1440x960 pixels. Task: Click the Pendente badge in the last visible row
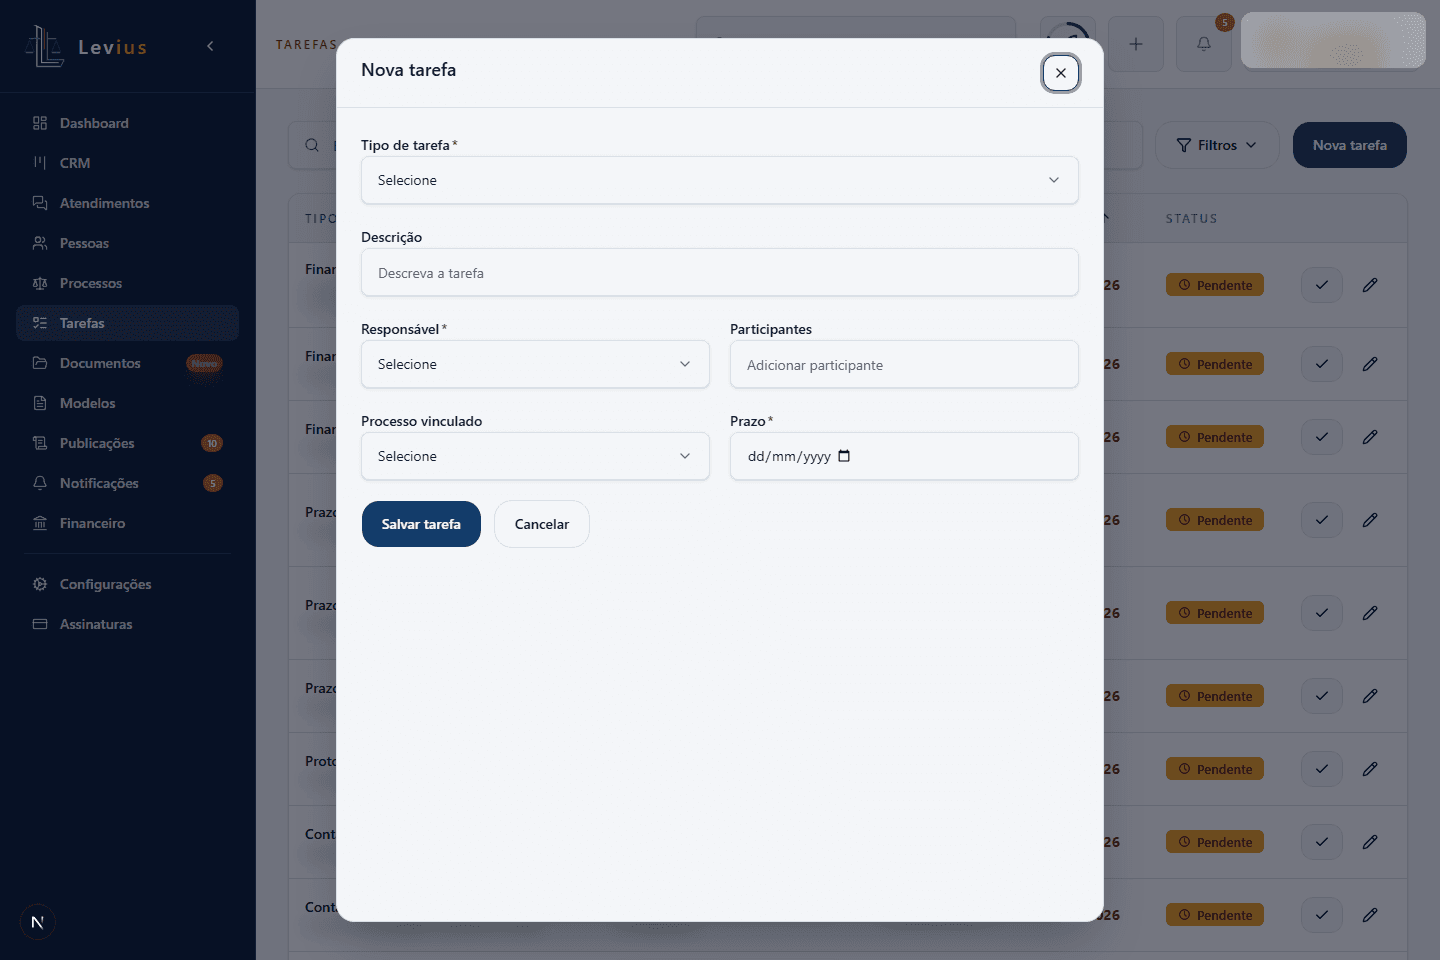1215,915
